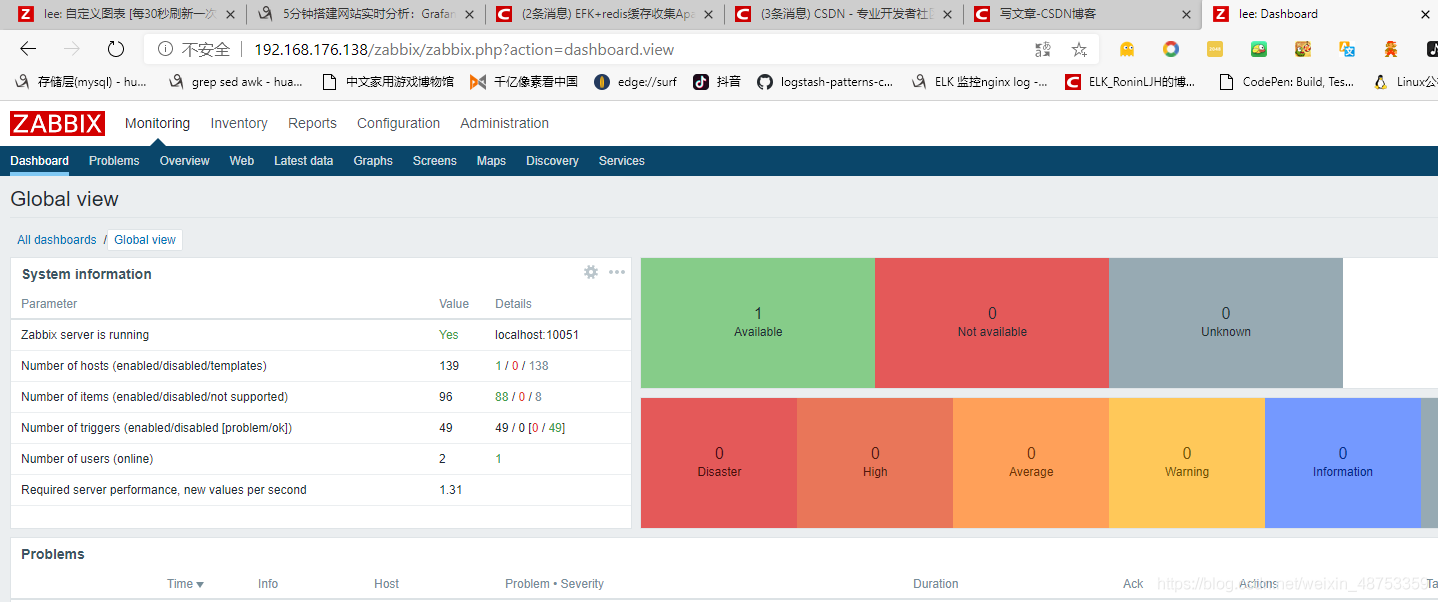Click the green Available hosts tile
Screen dimensions: 1438x602
coord(758,323)
